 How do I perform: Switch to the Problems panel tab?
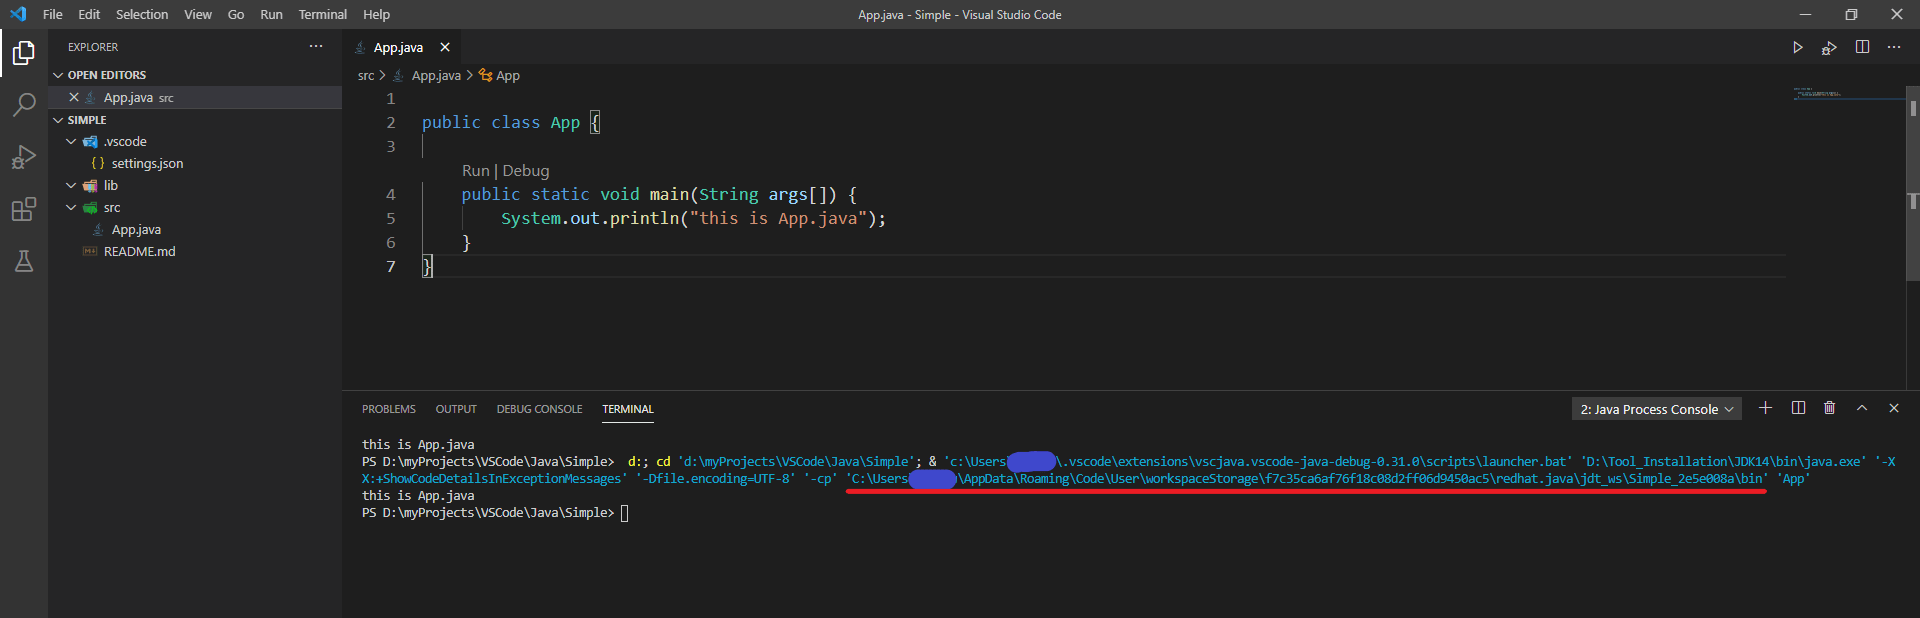[389, 409]
